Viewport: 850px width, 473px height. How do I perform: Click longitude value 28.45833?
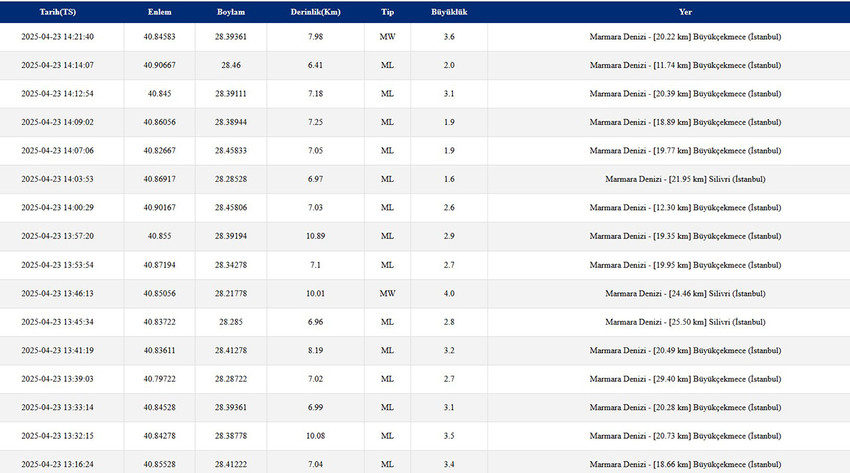(231, 151)
